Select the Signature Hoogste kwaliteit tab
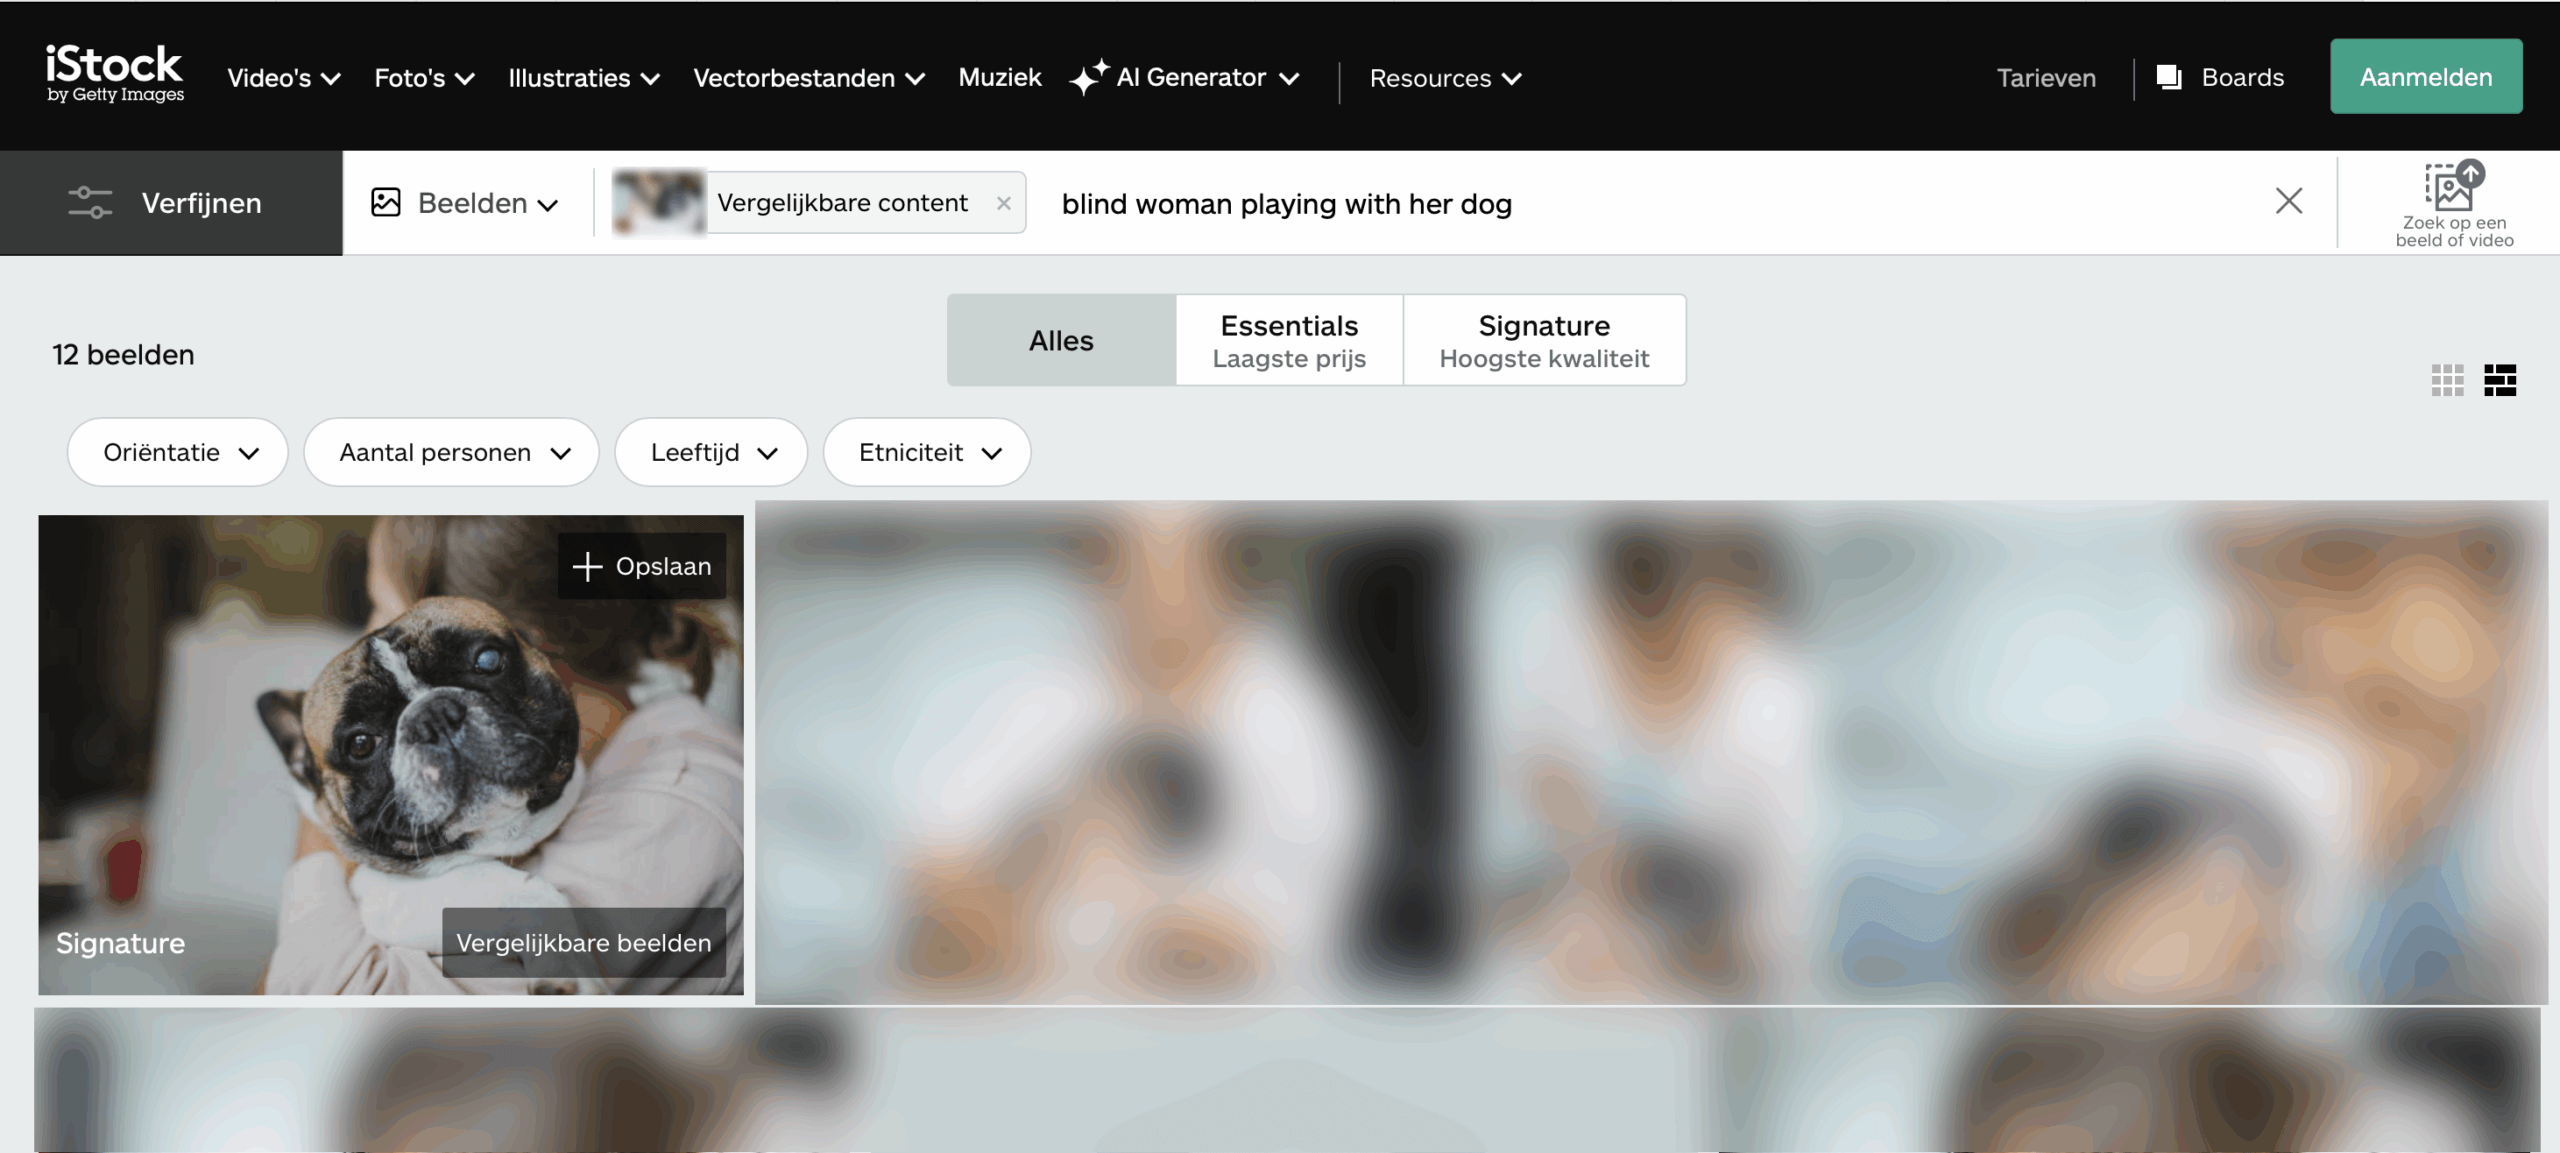2560x1153 pixels. tap(1543, 340)
